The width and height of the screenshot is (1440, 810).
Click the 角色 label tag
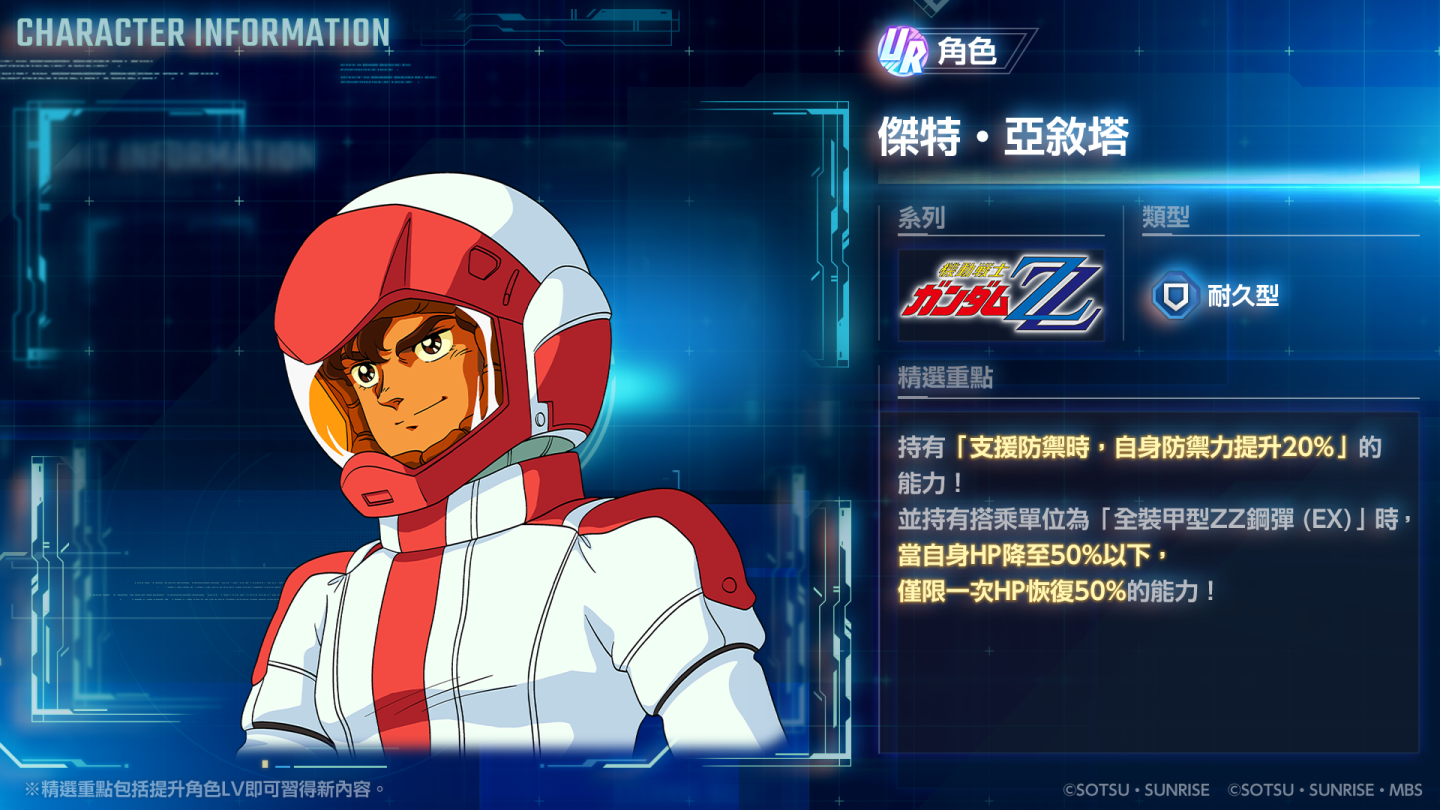(967, 51)
